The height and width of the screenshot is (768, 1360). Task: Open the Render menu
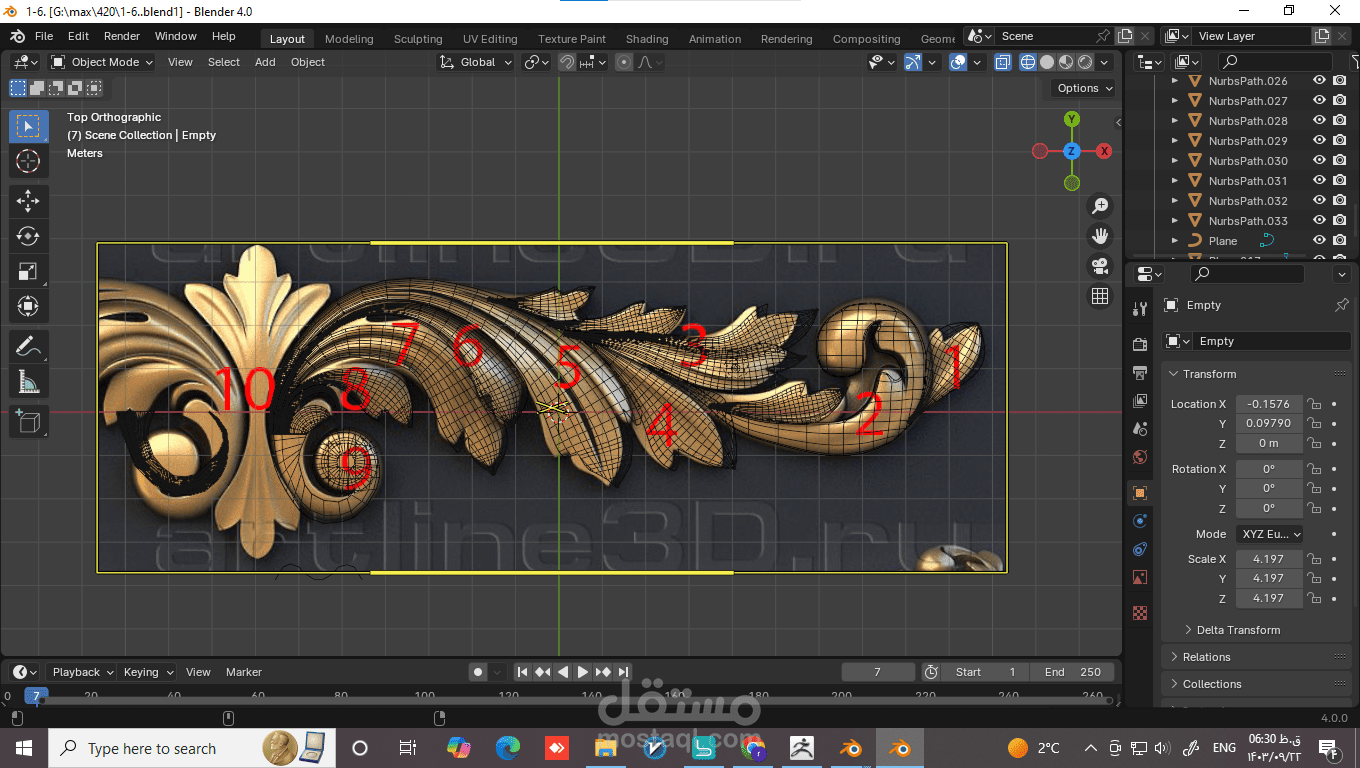(122, 36)
